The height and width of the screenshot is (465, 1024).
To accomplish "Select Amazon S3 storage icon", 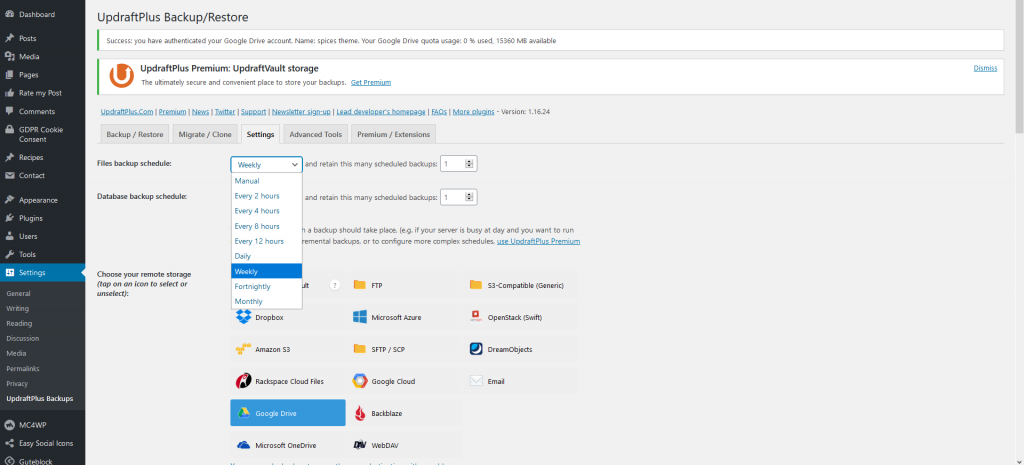I will (244, 349).
